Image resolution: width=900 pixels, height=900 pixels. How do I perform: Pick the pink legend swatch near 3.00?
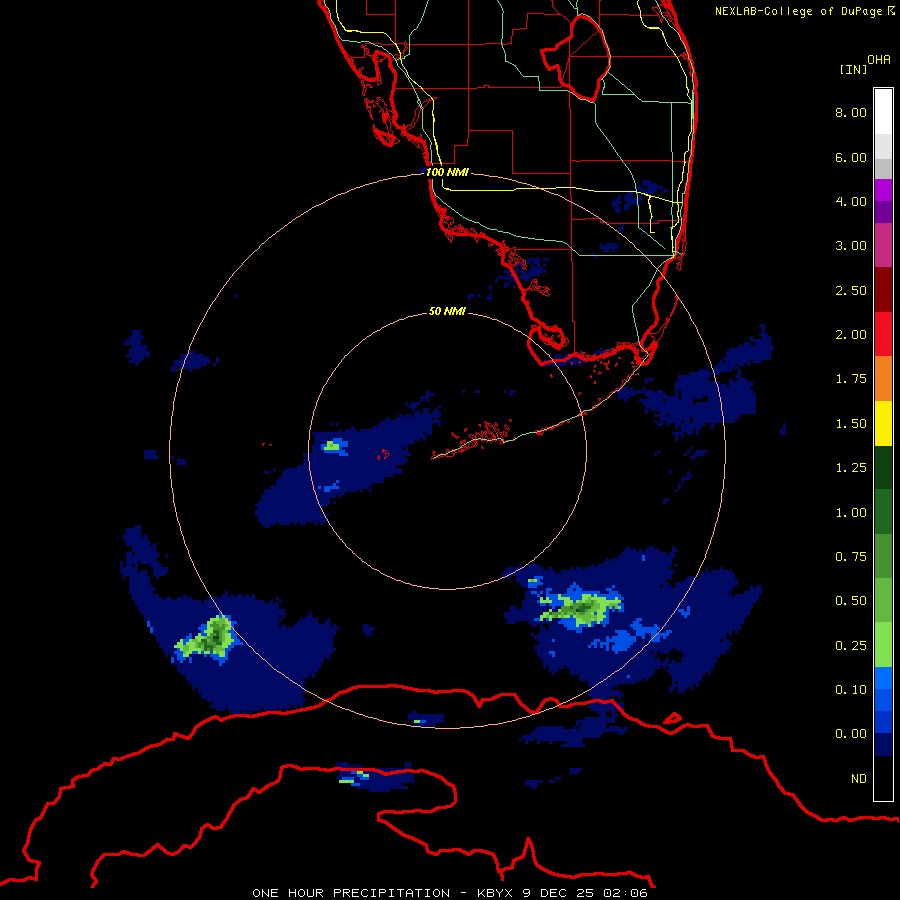(x=883, y=246)
